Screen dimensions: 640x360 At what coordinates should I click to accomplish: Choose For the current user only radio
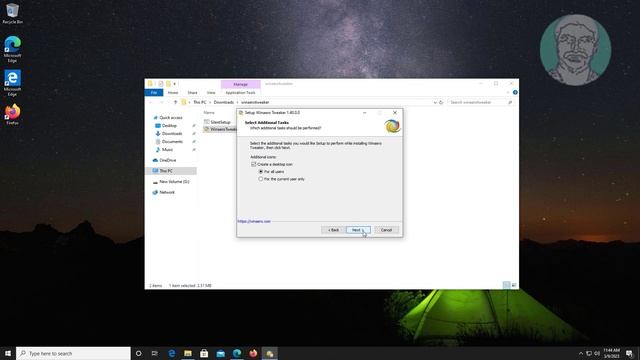(x=261, y=179)
